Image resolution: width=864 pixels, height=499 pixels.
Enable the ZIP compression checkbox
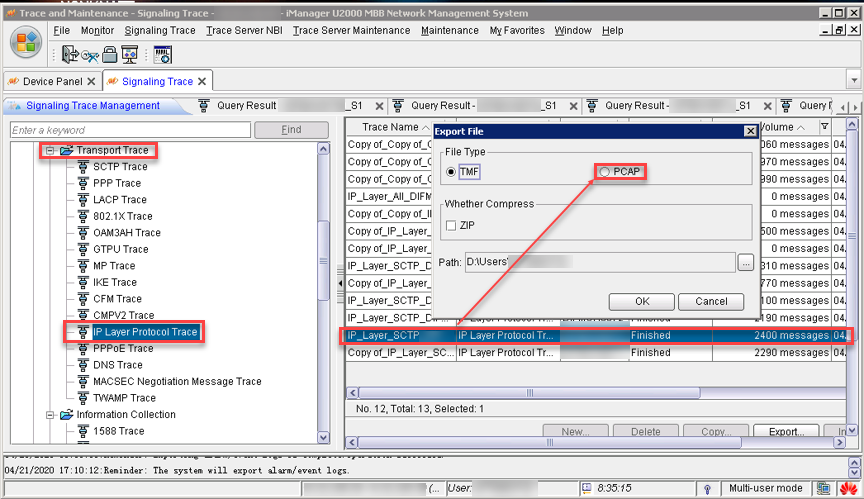[x=451, y=226]
